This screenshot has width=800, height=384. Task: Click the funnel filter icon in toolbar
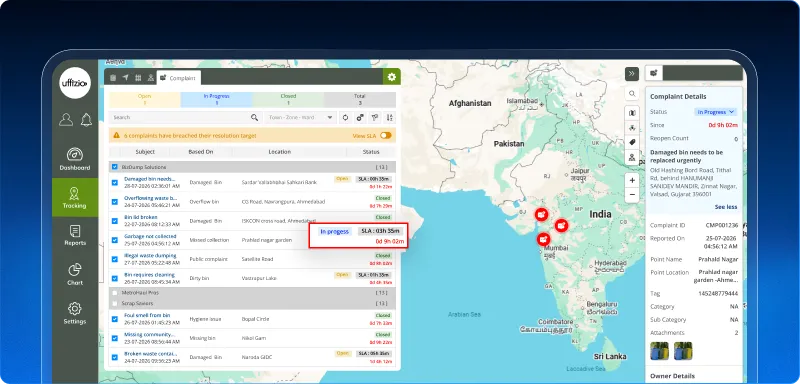click(x=375, y=117)
